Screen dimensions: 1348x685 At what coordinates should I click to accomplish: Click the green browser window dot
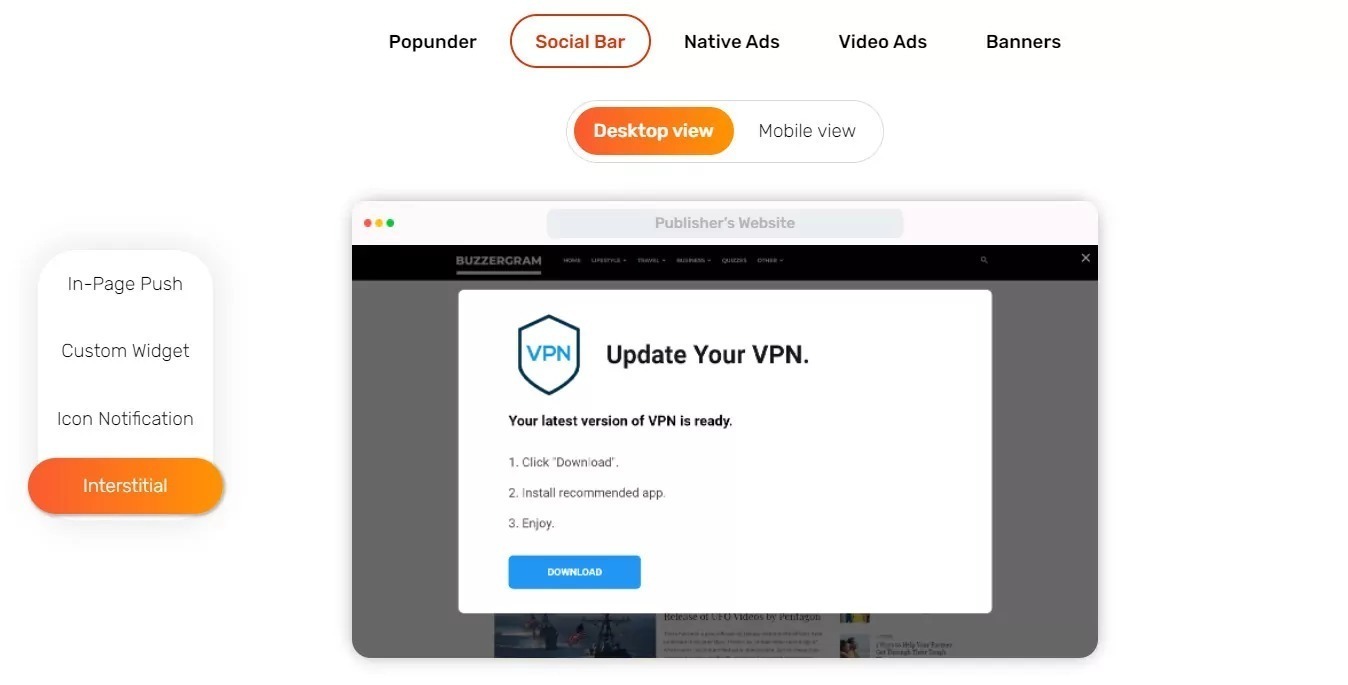390,223
